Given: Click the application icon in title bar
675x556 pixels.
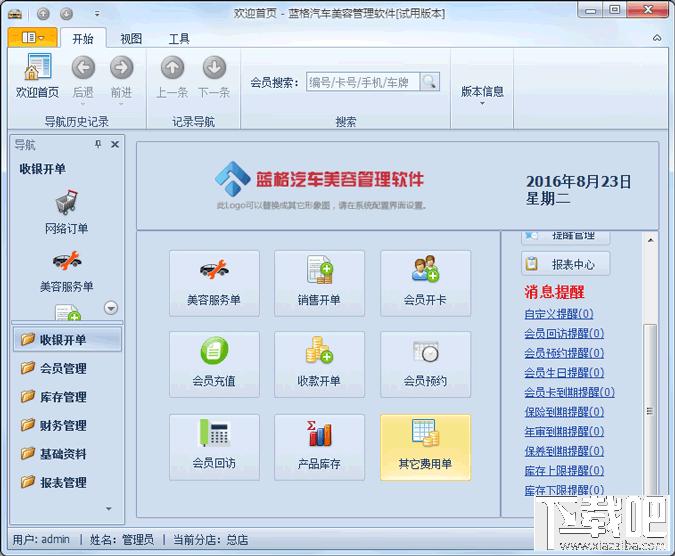Looking at the screenshot, I should click(x=15, y=14).
